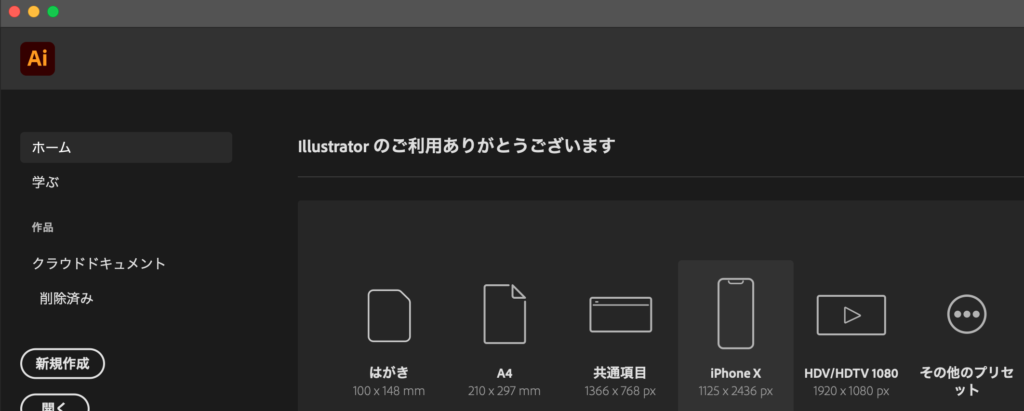Open クラウドドキュメント in the sidebar
The height and width of the screenshot is (411, 1024).
click(99, 264)
